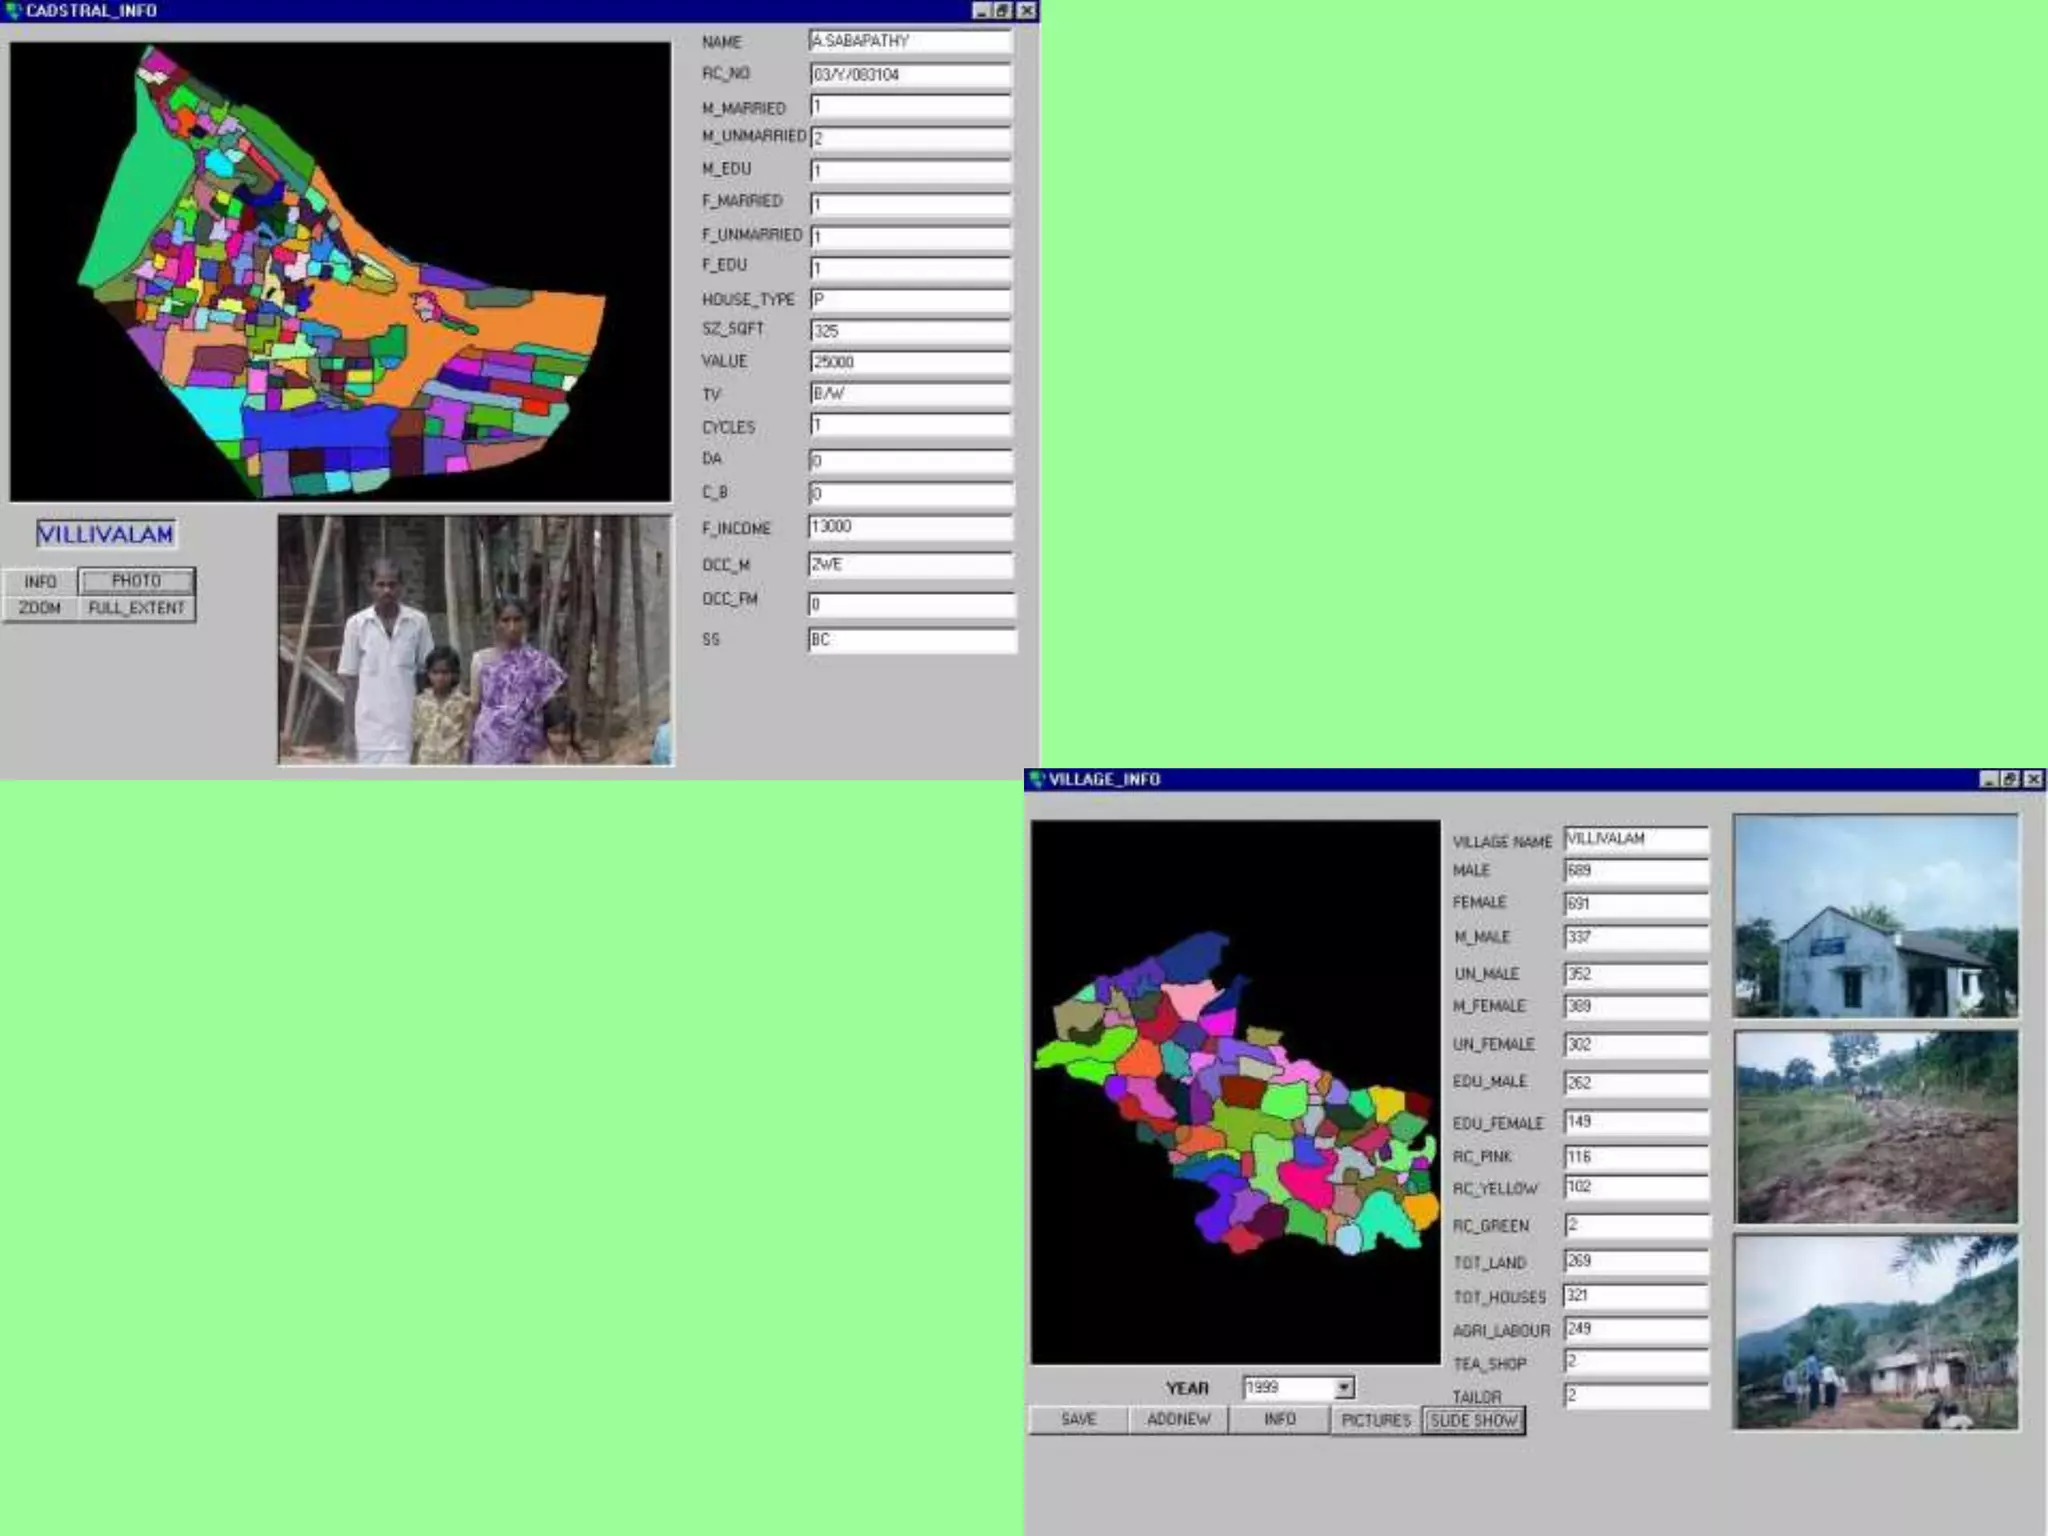2048x1536 pixels.
Task: Click the family photo thumbnail
Action: pos(475,640)
